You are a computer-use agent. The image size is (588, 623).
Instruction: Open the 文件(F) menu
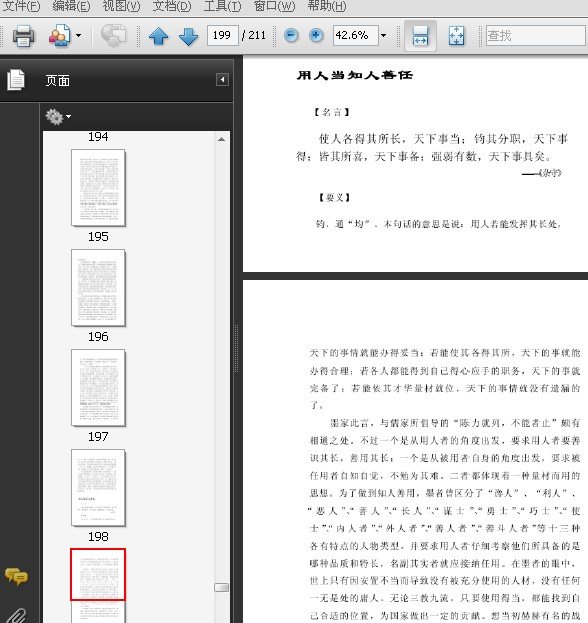pyautogui.click(x=21, y=6)
